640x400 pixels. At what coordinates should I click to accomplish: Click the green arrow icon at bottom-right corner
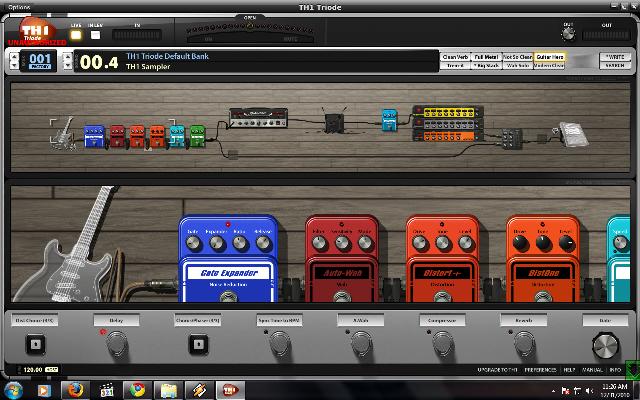click(x=632, y=369)
